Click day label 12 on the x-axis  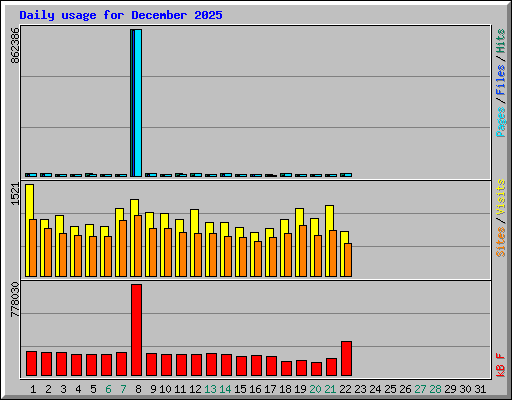click(x=195, y=389)
